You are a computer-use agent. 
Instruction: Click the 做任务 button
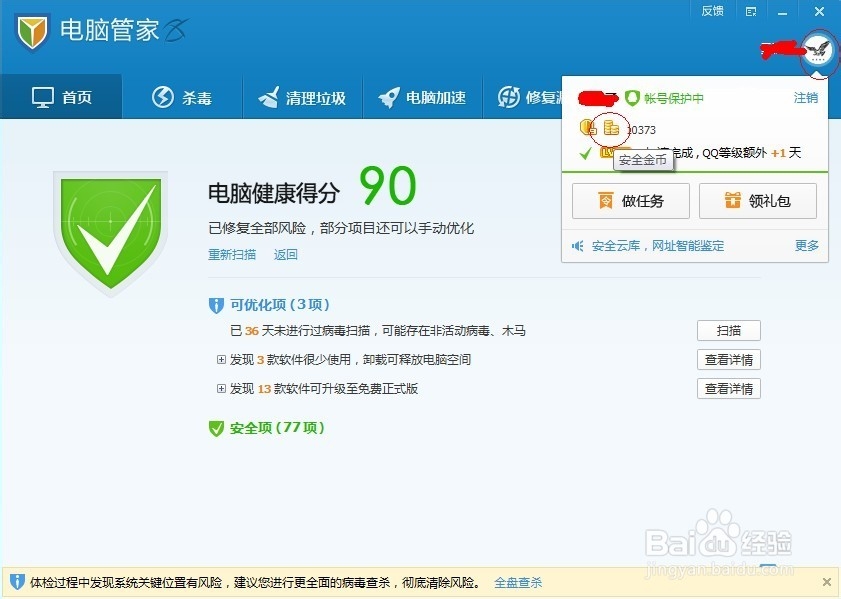point(631,201)
